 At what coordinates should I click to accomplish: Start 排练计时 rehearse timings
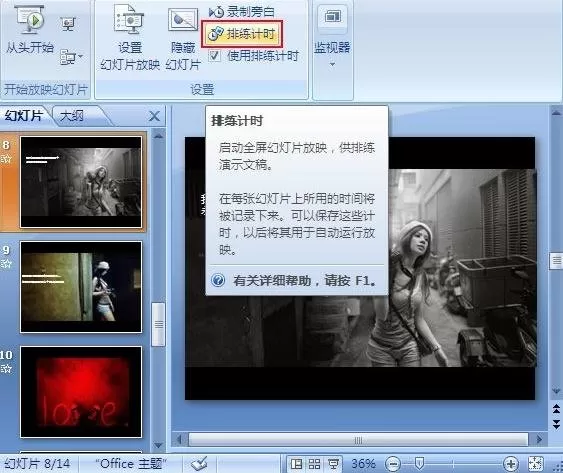(242, 34)
